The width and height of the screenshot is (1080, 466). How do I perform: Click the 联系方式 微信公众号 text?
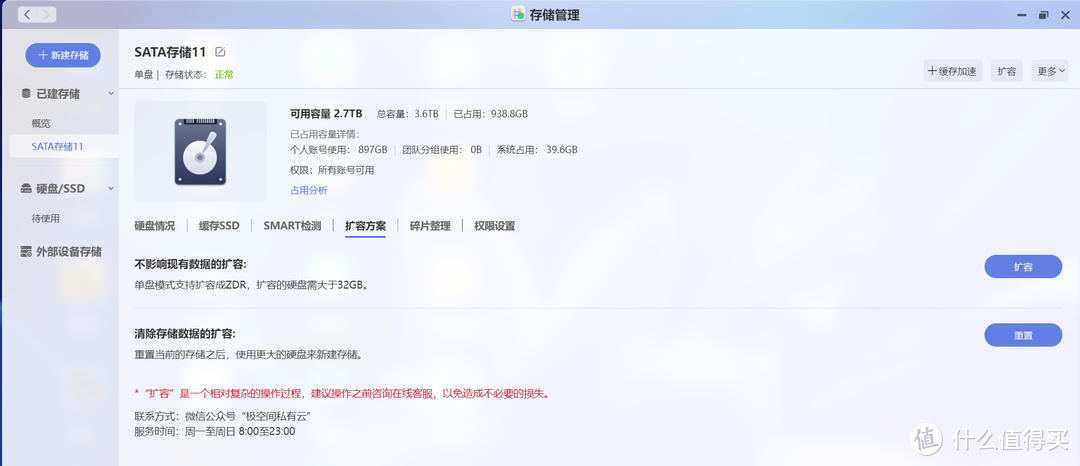pyautogui.click(x=224, y=416)
